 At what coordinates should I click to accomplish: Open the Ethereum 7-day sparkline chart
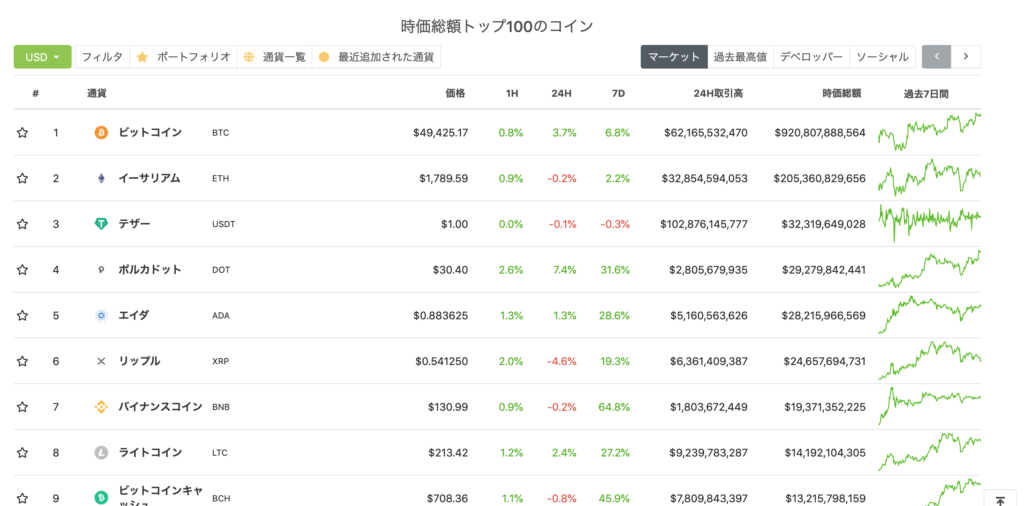[x=929, y=177]
